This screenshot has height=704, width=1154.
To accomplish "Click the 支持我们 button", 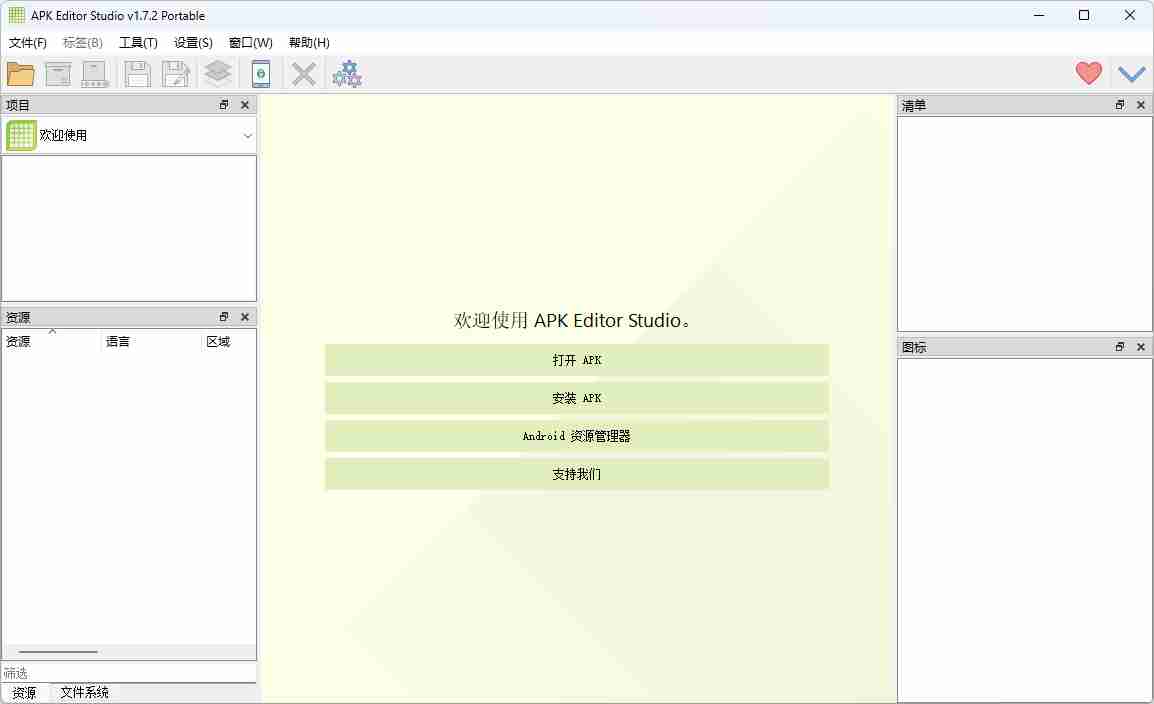I will 576,474.
